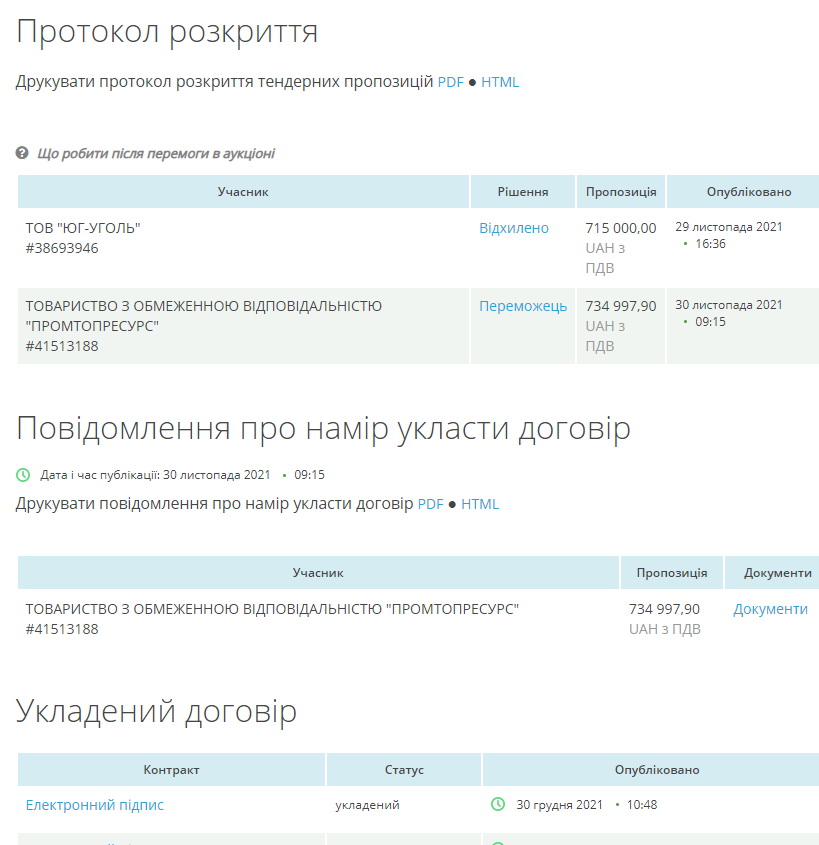Open "Що робити після перемоги в аукціоні" help text

[155, 154]
